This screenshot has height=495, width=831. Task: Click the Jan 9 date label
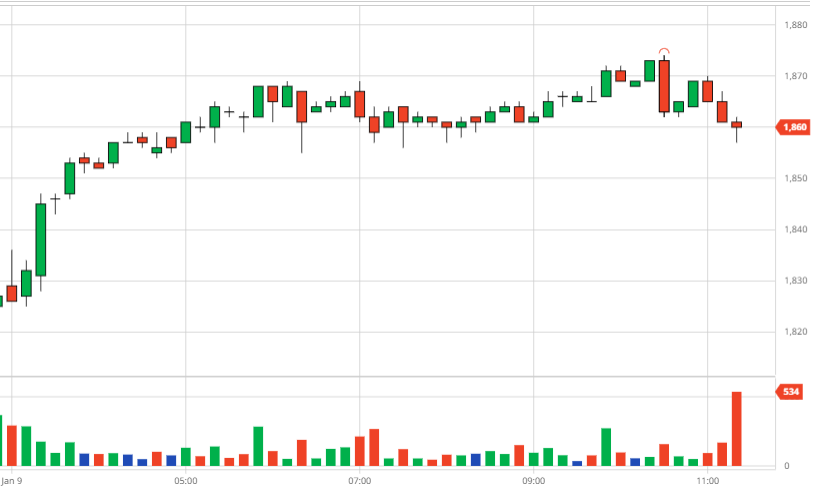(x=12, y=481)
